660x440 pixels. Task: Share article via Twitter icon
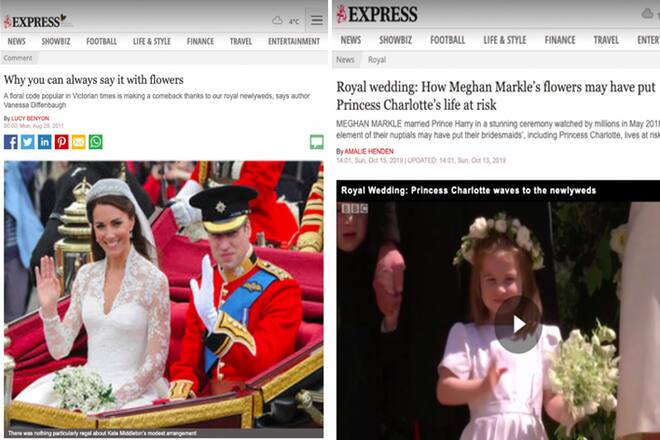[28, 142]
